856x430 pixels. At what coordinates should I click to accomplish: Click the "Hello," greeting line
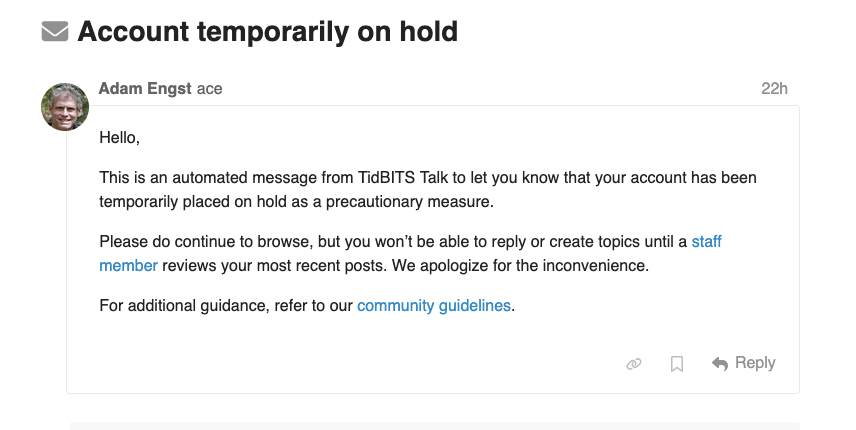click(120, 138)
